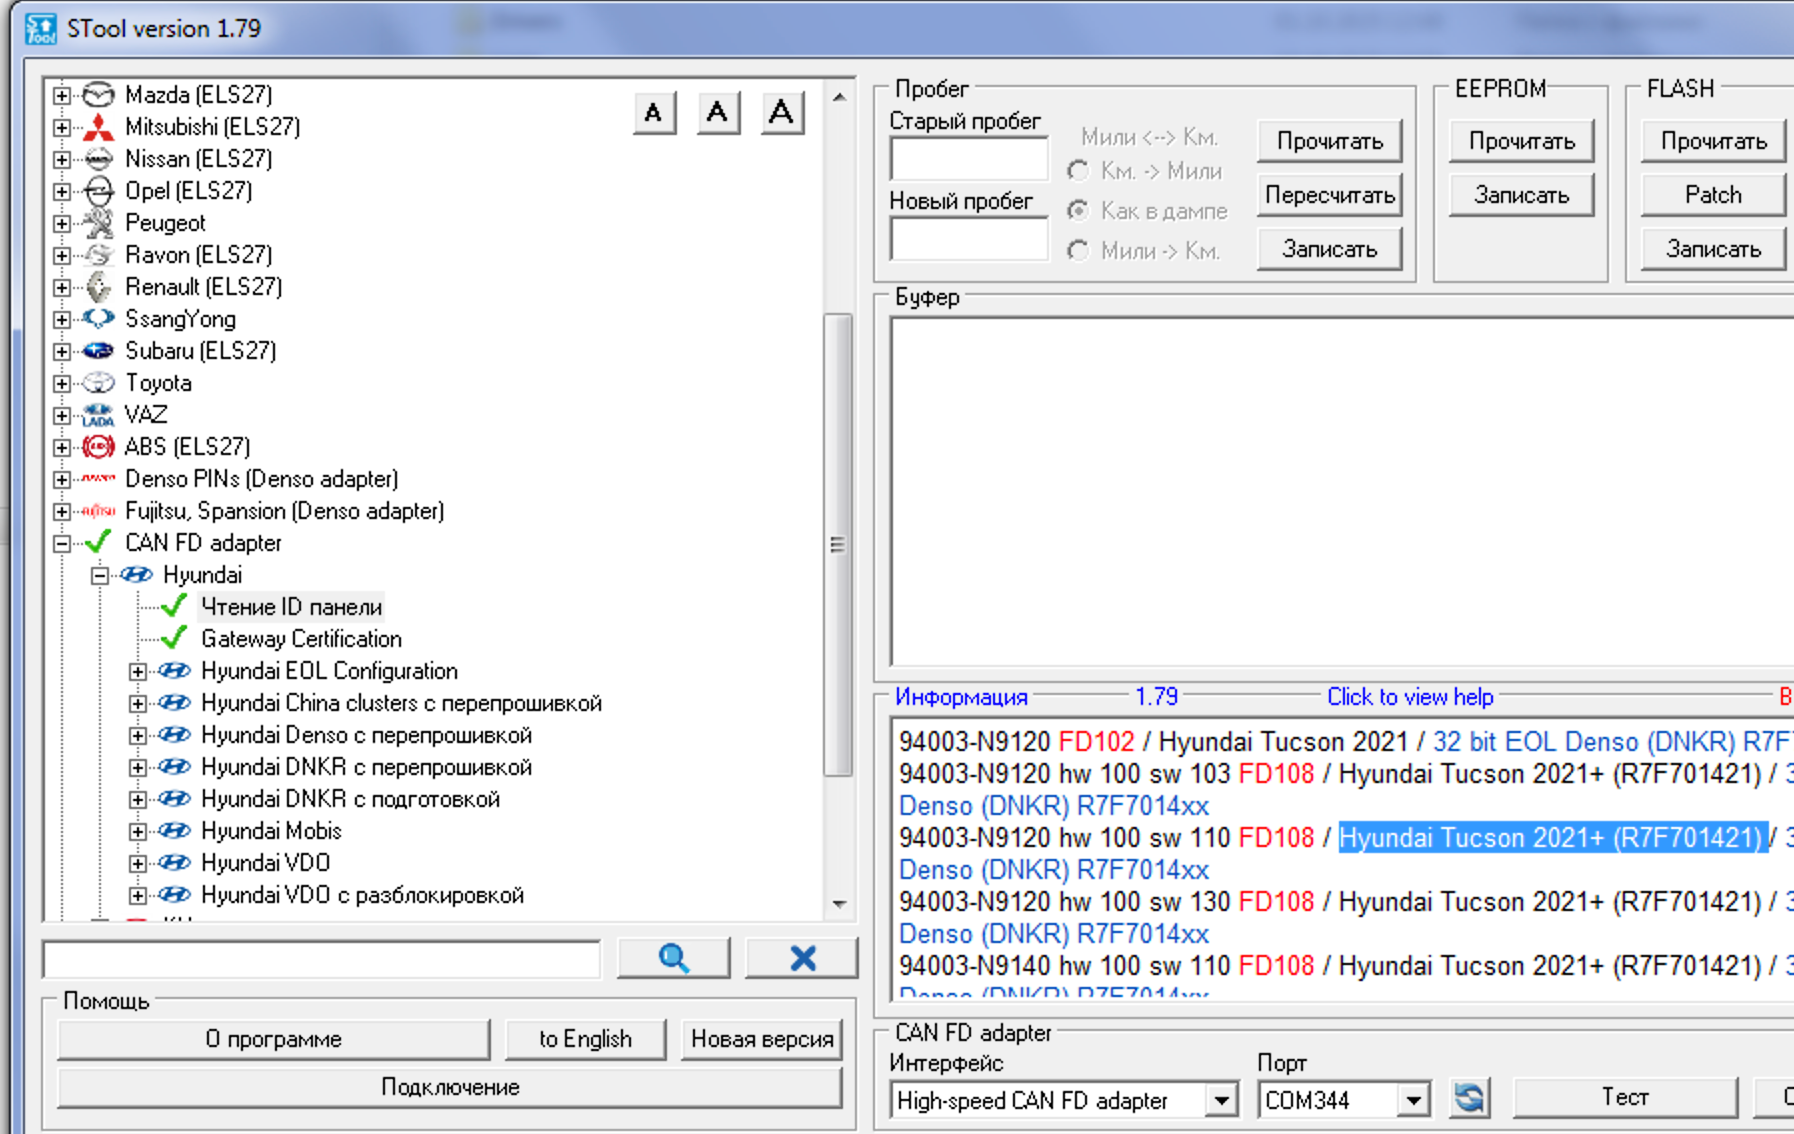Image resolution: width=1794 pixels, height=1134 pixels.
Task: Select the Как в дампе radio option
Action: pyautogui.click(x=1078, y=211)
